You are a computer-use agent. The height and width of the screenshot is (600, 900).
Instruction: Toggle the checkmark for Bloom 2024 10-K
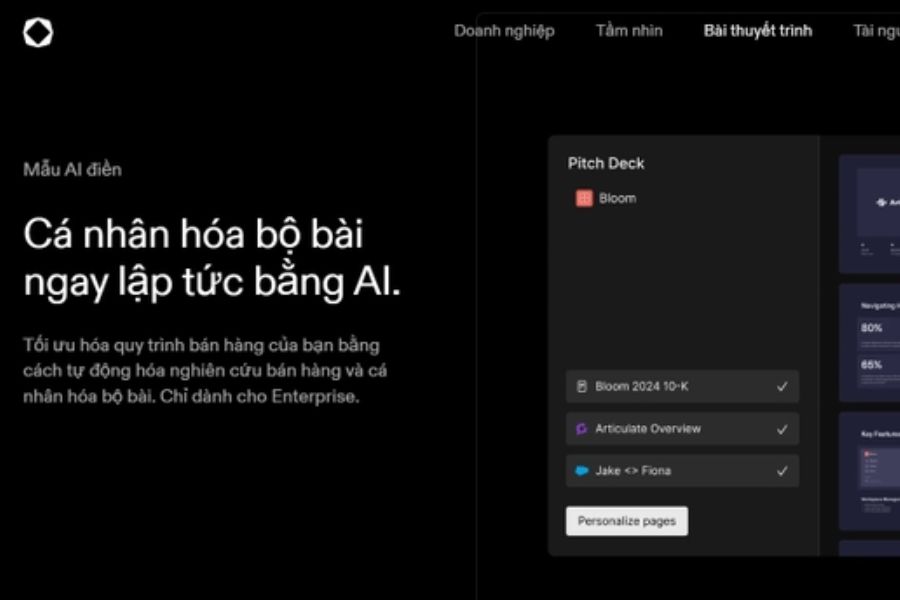point(782,386)
